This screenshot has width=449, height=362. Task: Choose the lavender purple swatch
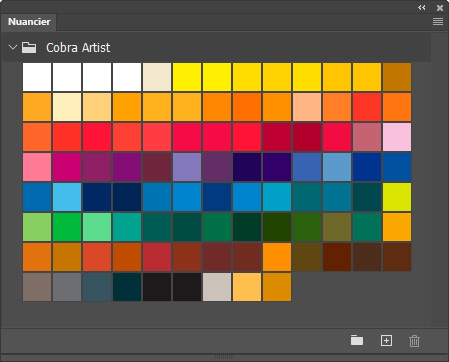(x=187, y=167)
